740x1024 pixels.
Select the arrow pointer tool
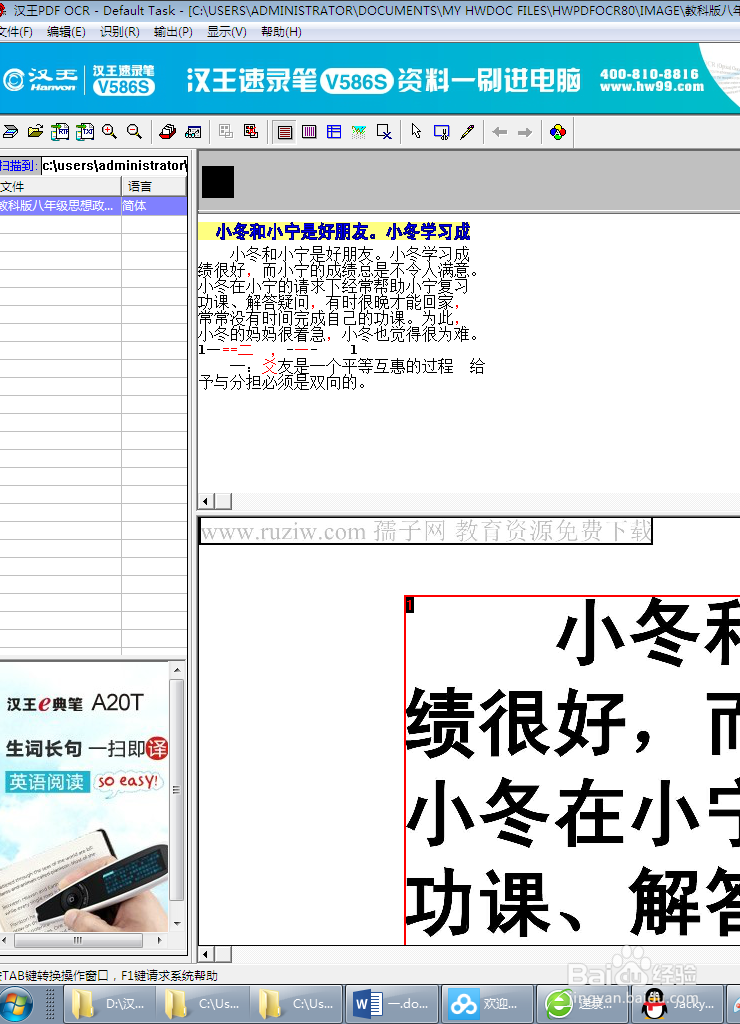tap(416, 132)
